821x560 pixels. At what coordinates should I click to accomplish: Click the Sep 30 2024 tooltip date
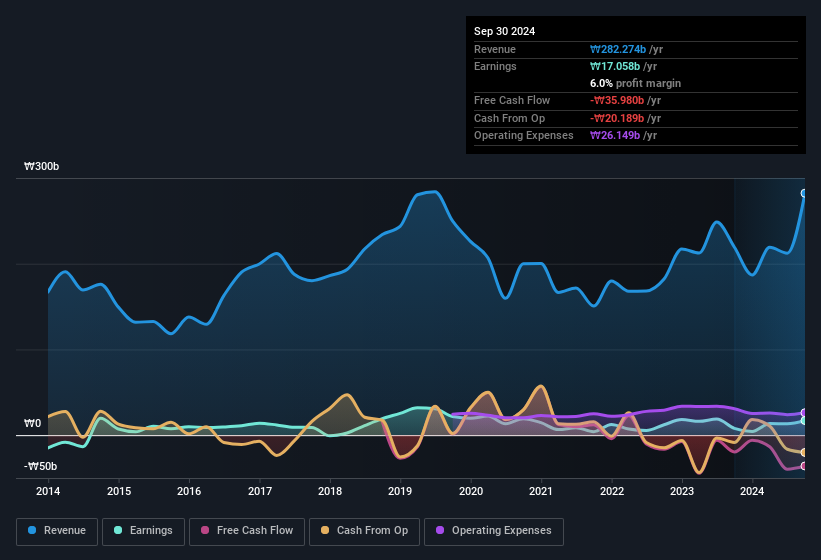pyautogui.click(x=504, y=31)
